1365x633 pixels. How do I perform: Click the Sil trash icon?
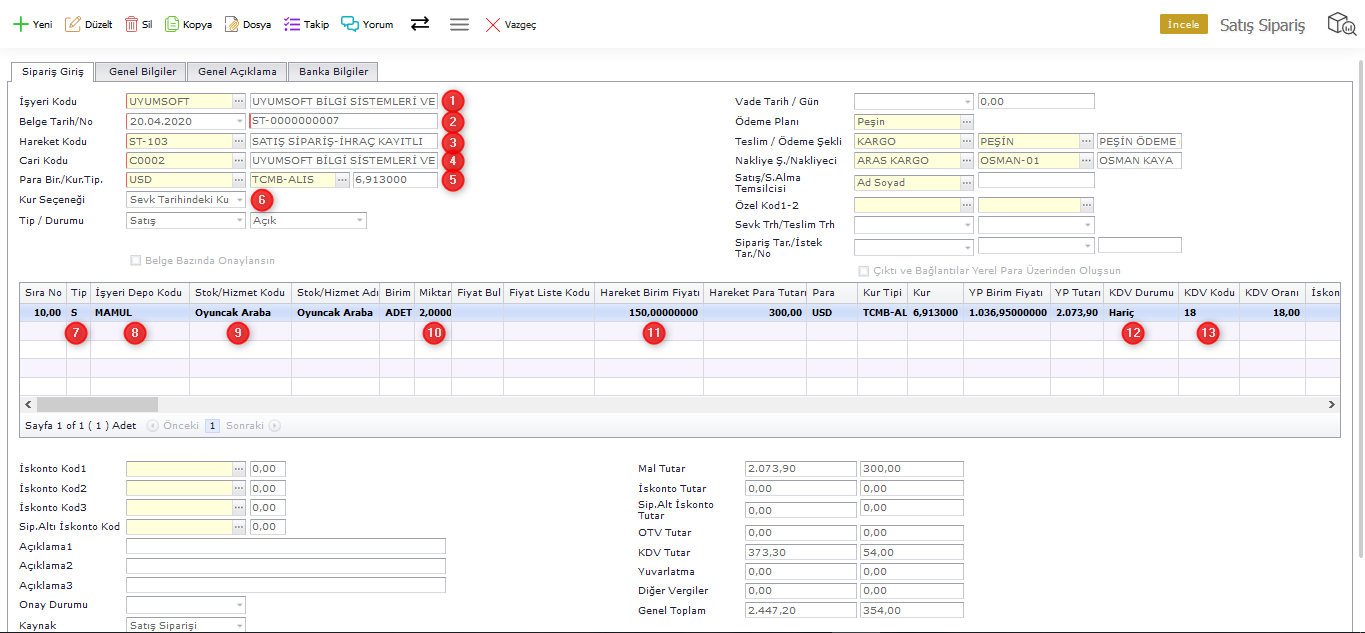click(131, 24)
